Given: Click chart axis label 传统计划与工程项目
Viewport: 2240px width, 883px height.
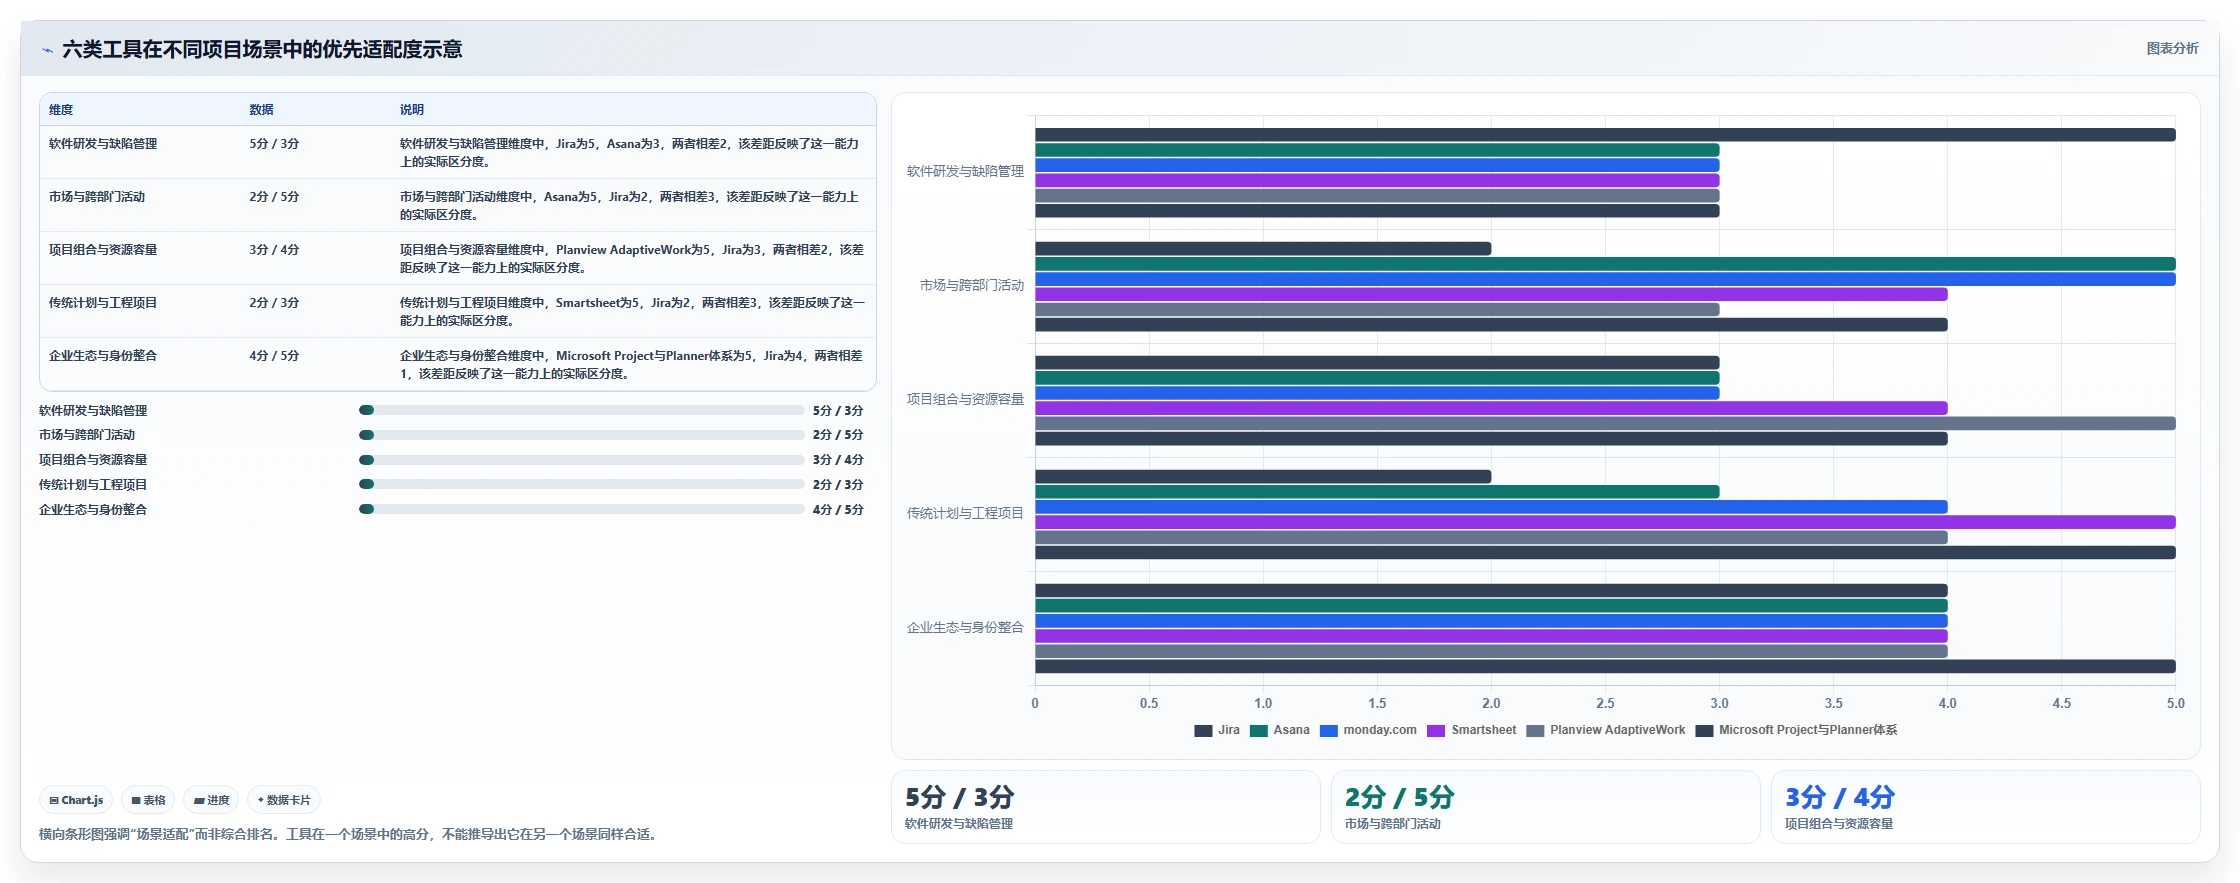Looking at the screenshot, I should click(x=965, y=514).
